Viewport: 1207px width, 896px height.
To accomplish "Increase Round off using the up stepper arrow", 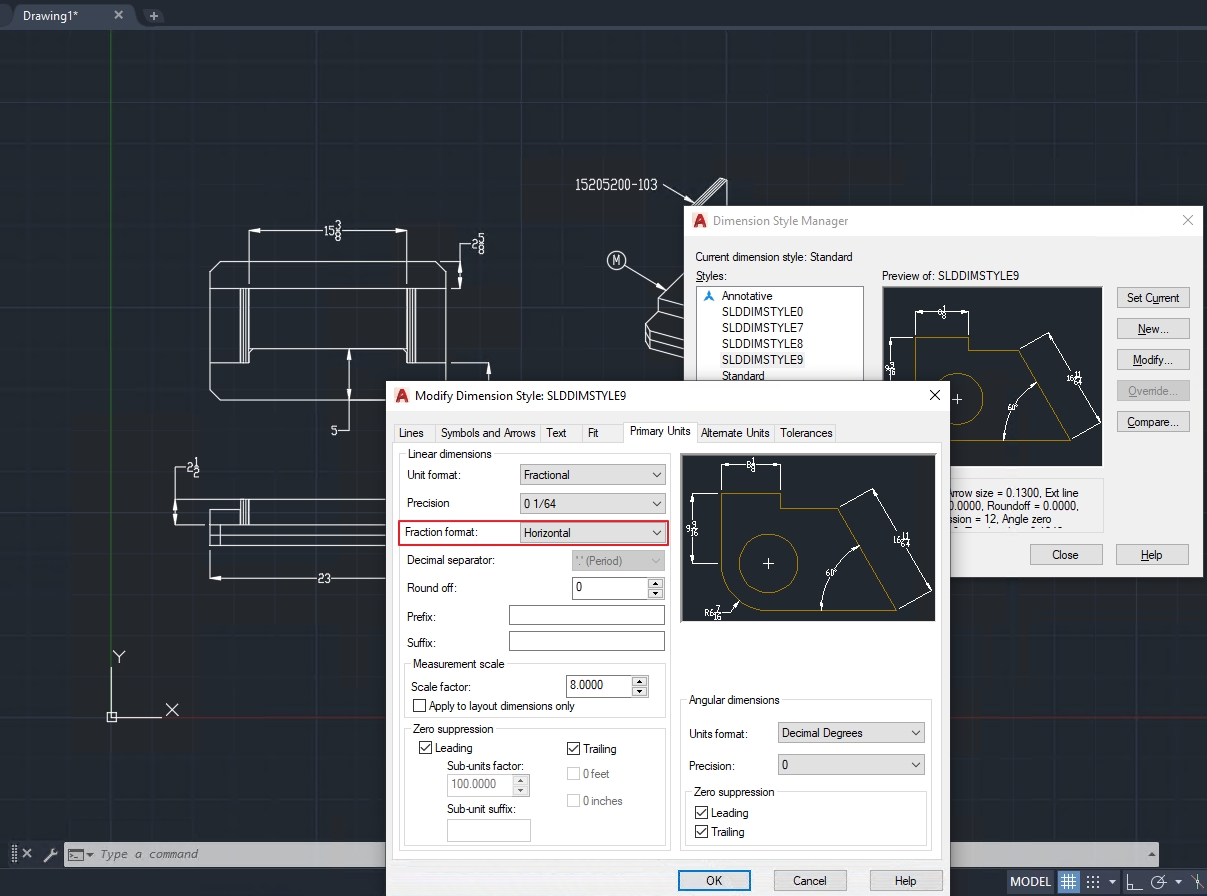I will 655,583.
